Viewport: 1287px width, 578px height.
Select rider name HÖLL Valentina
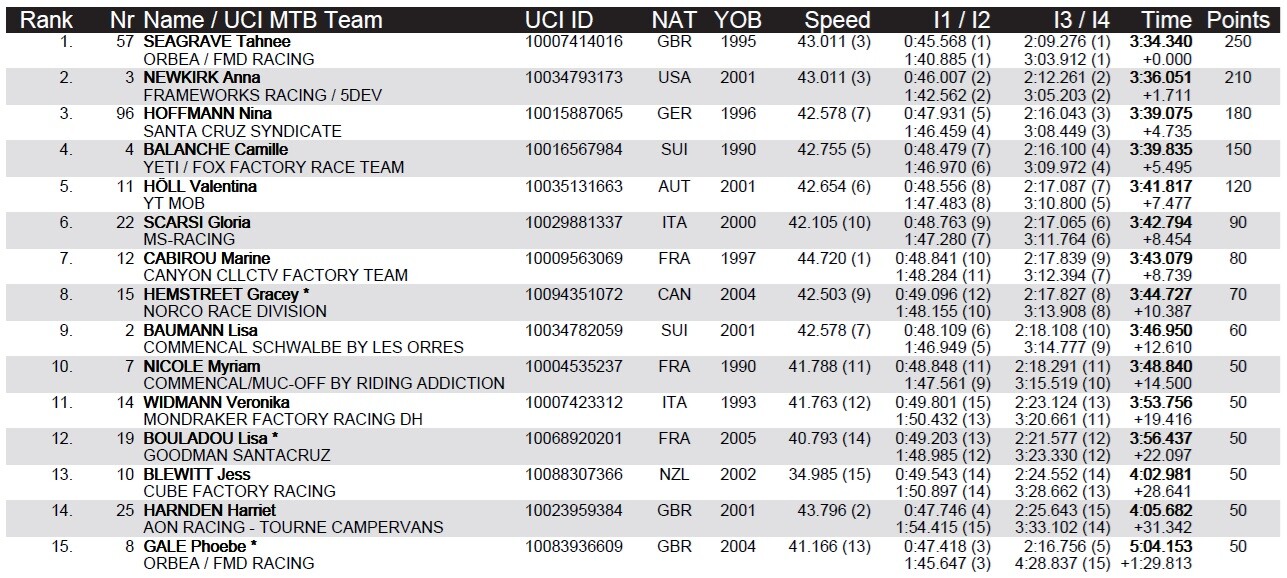tap(200, 186)
